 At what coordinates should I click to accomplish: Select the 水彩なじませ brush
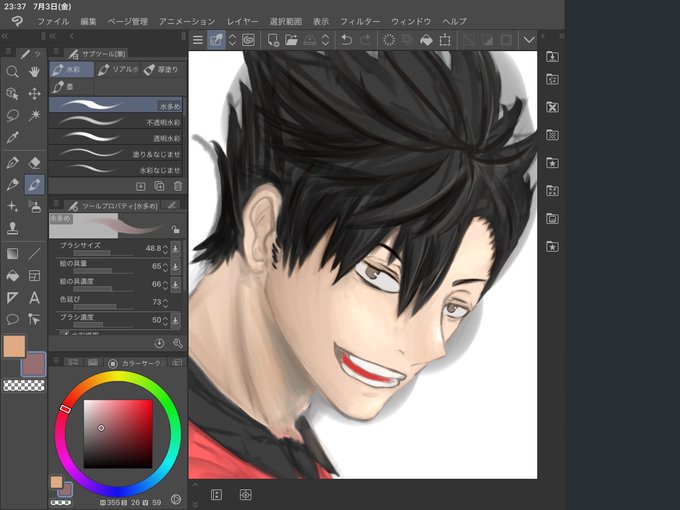tap(115, 170)
